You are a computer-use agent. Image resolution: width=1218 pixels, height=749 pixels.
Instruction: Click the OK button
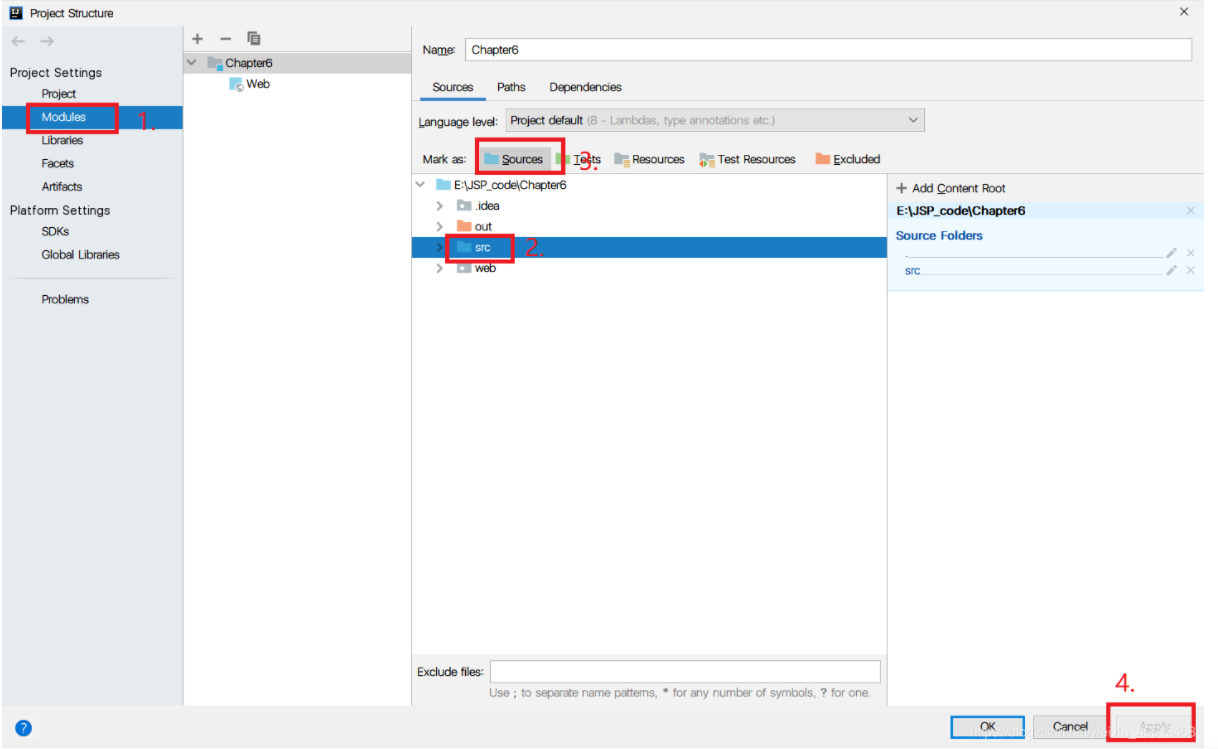point(987,727)
